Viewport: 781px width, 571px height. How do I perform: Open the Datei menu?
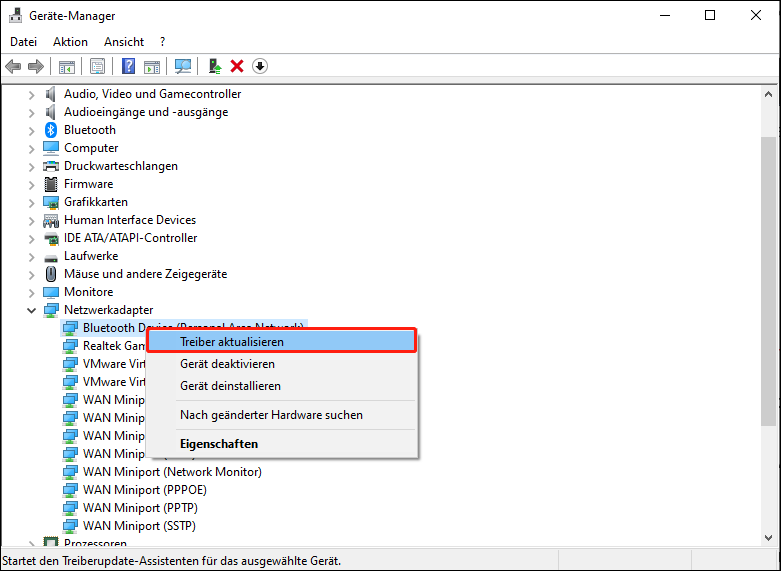(x=23, y=42)
